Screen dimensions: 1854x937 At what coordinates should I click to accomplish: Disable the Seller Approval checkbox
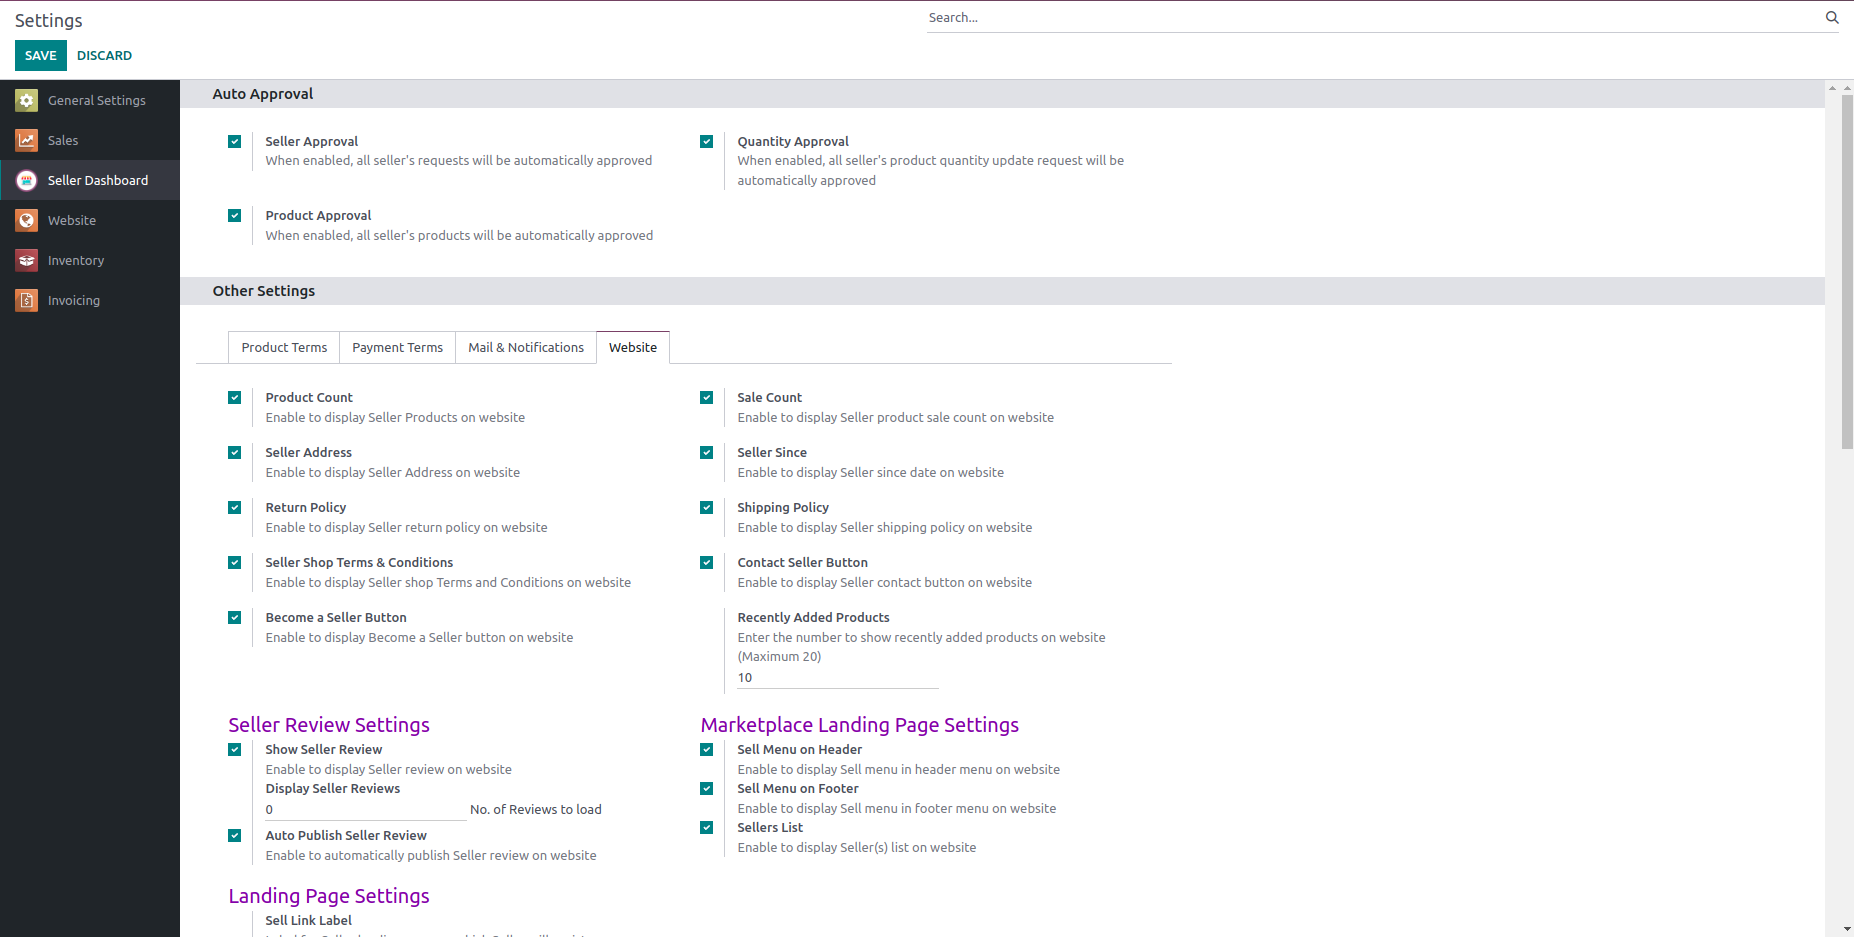(235, 142)
